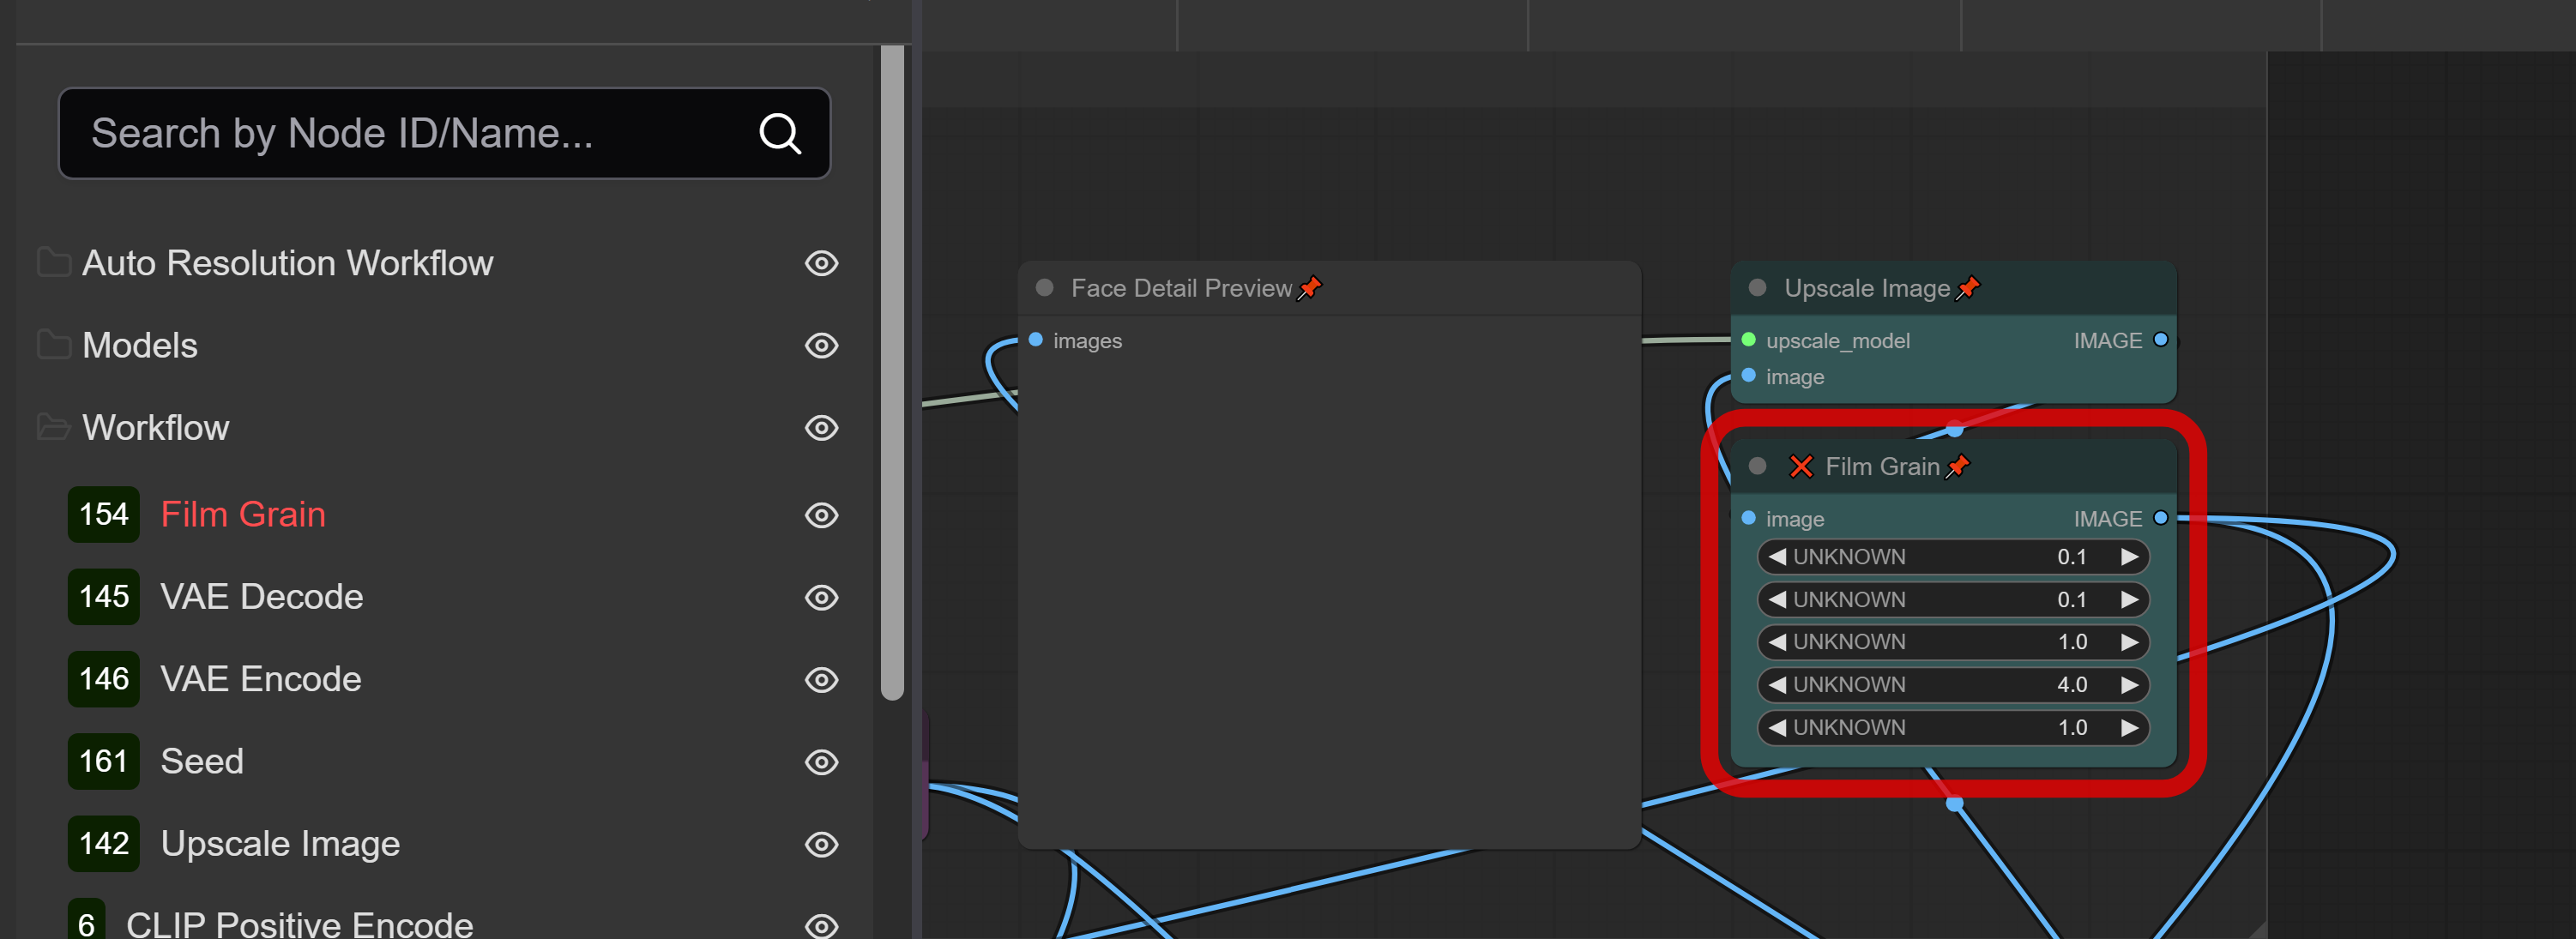Image resolution: width=2576 pixels, height=939 pixels.
Task: Decrease the last UNKNOWN 1.0 value
Action: point(1777,728)
